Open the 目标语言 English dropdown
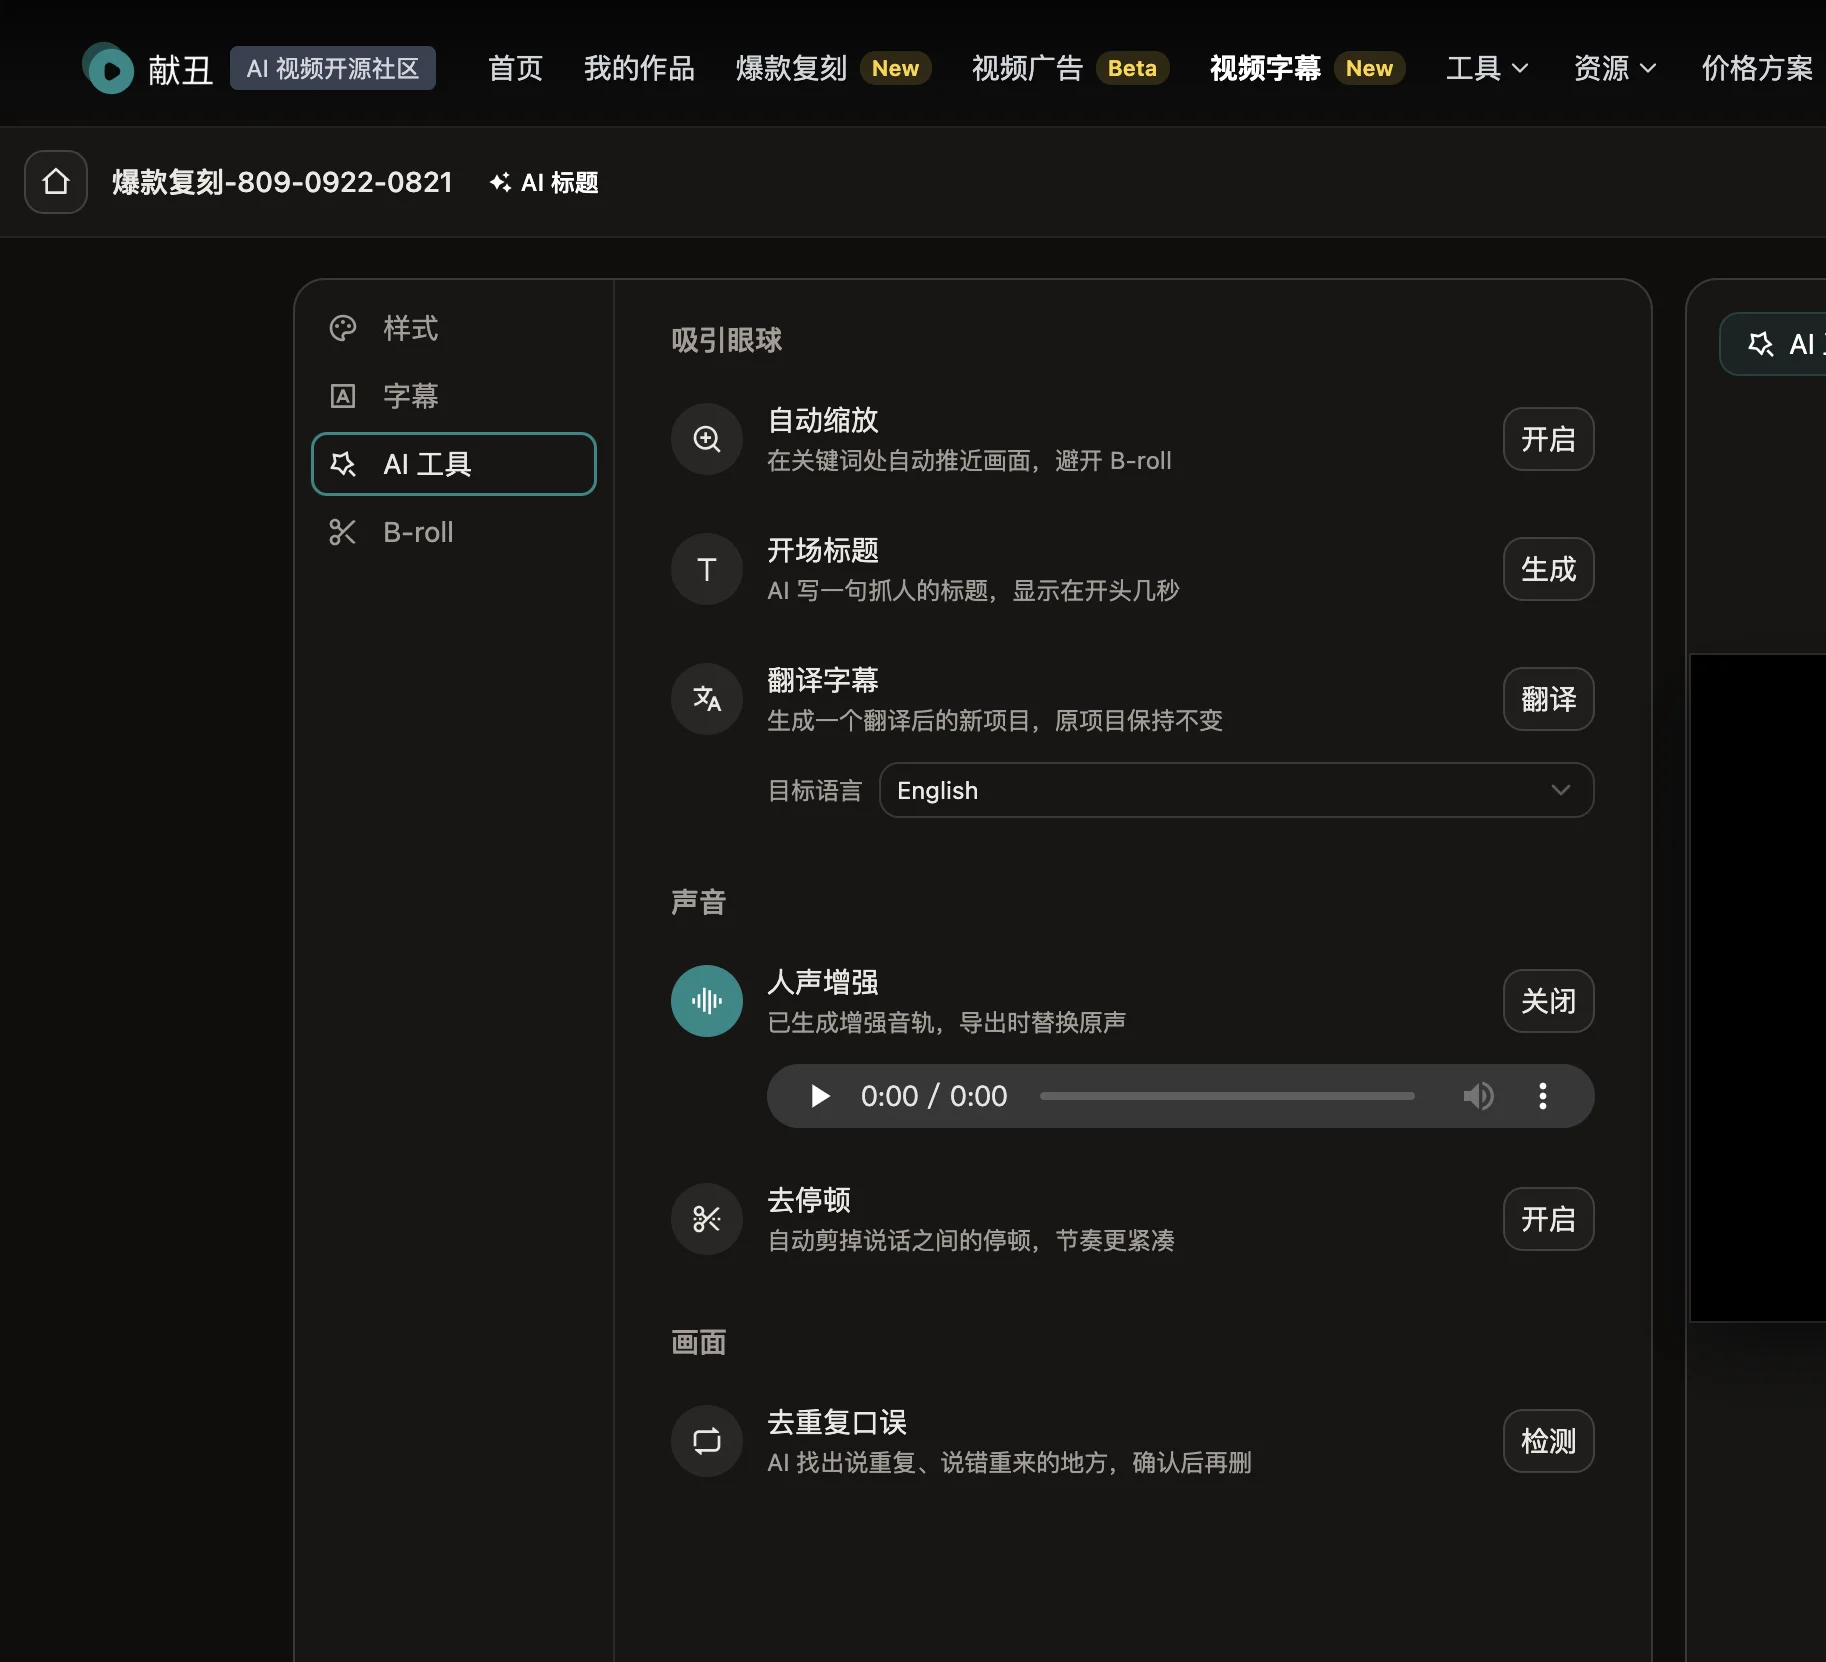 coord(1236,790)
